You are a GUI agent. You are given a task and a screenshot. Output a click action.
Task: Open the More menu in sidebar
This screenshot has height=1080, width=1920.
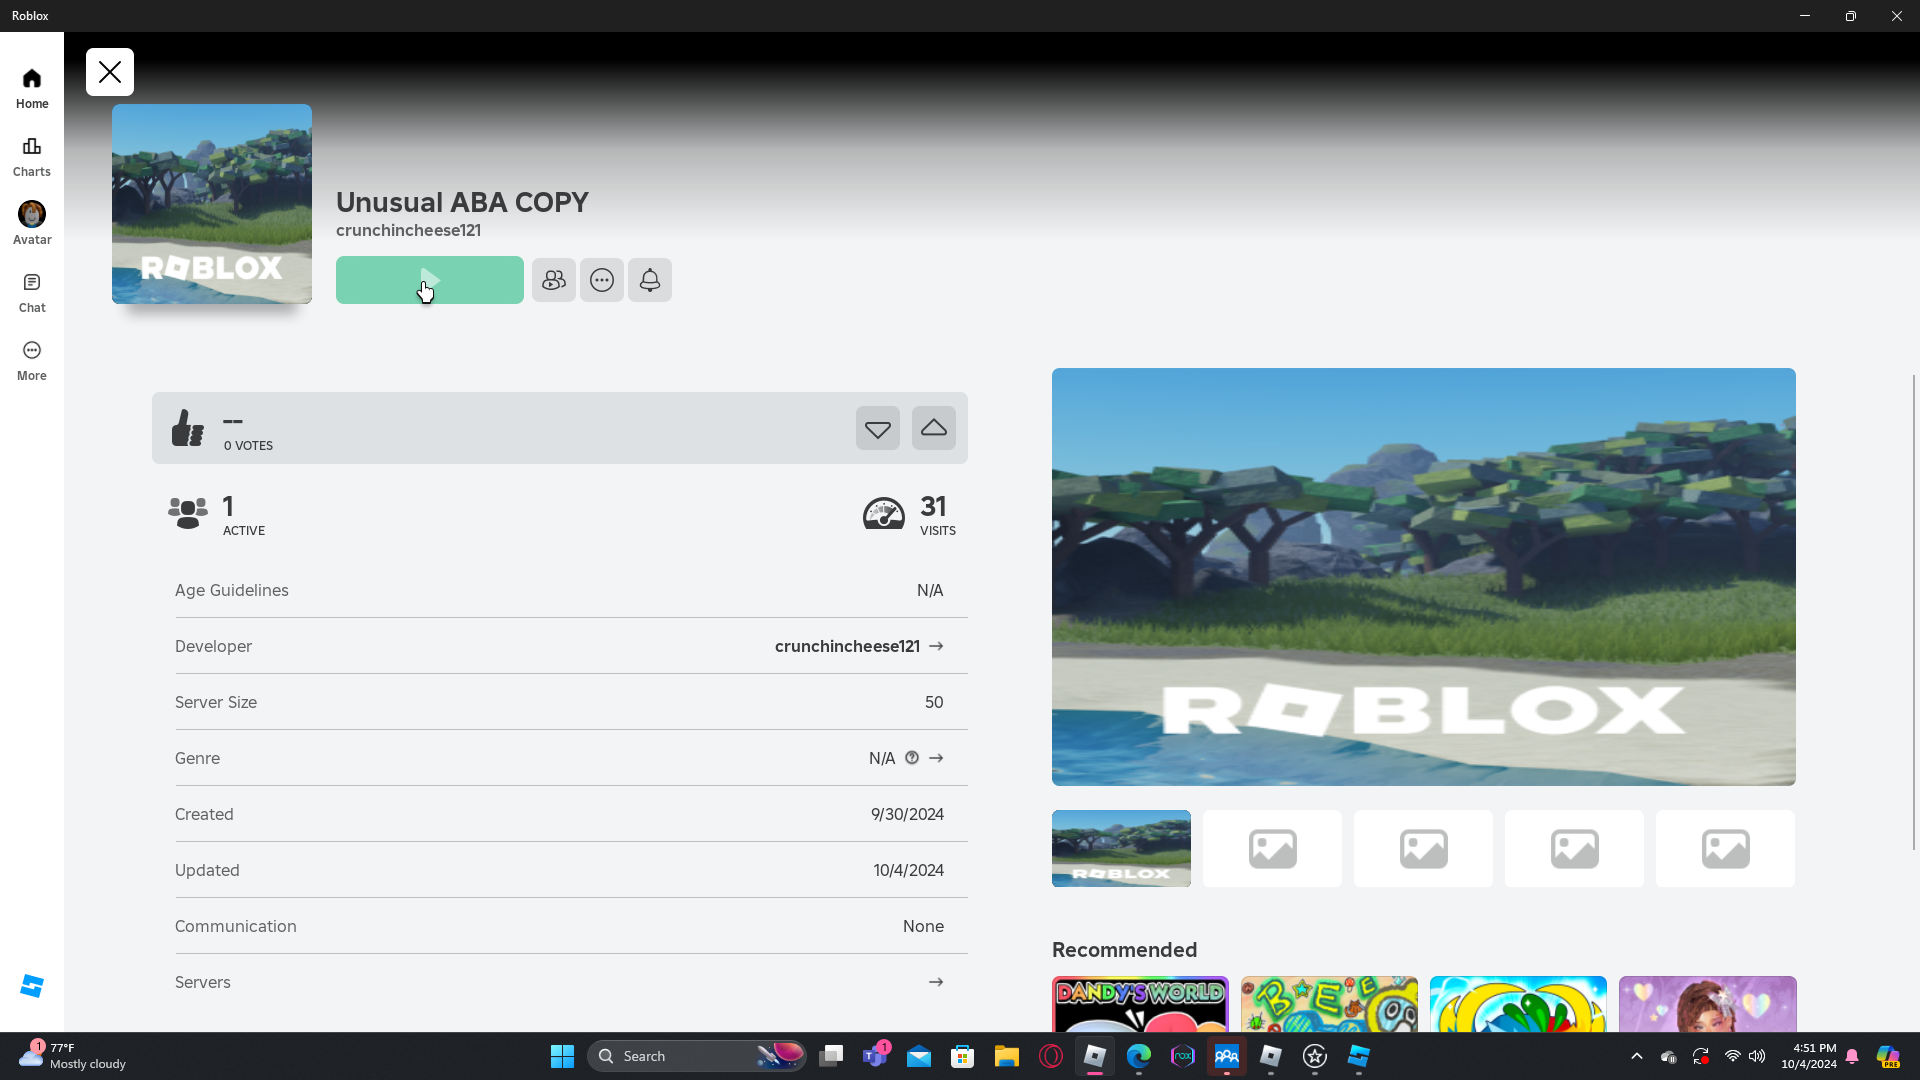click(32, 361)
